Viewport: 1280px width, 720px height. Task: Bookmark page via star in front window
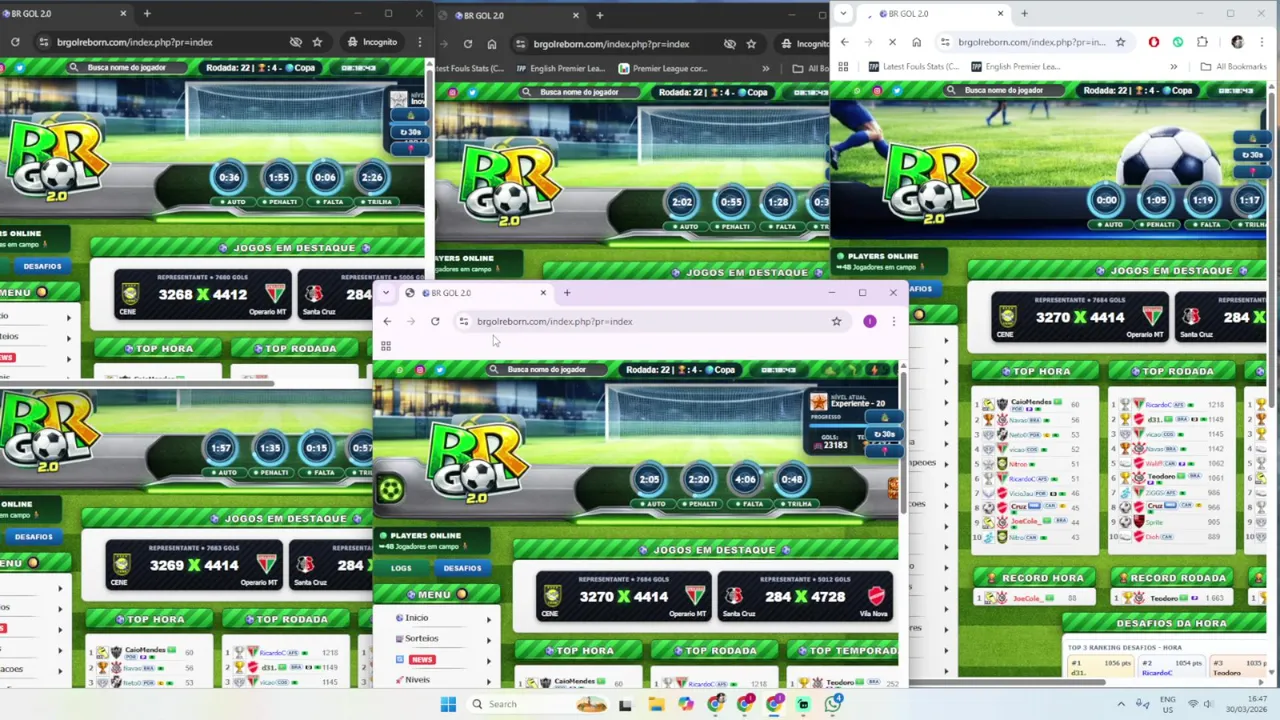pos(836,321)
